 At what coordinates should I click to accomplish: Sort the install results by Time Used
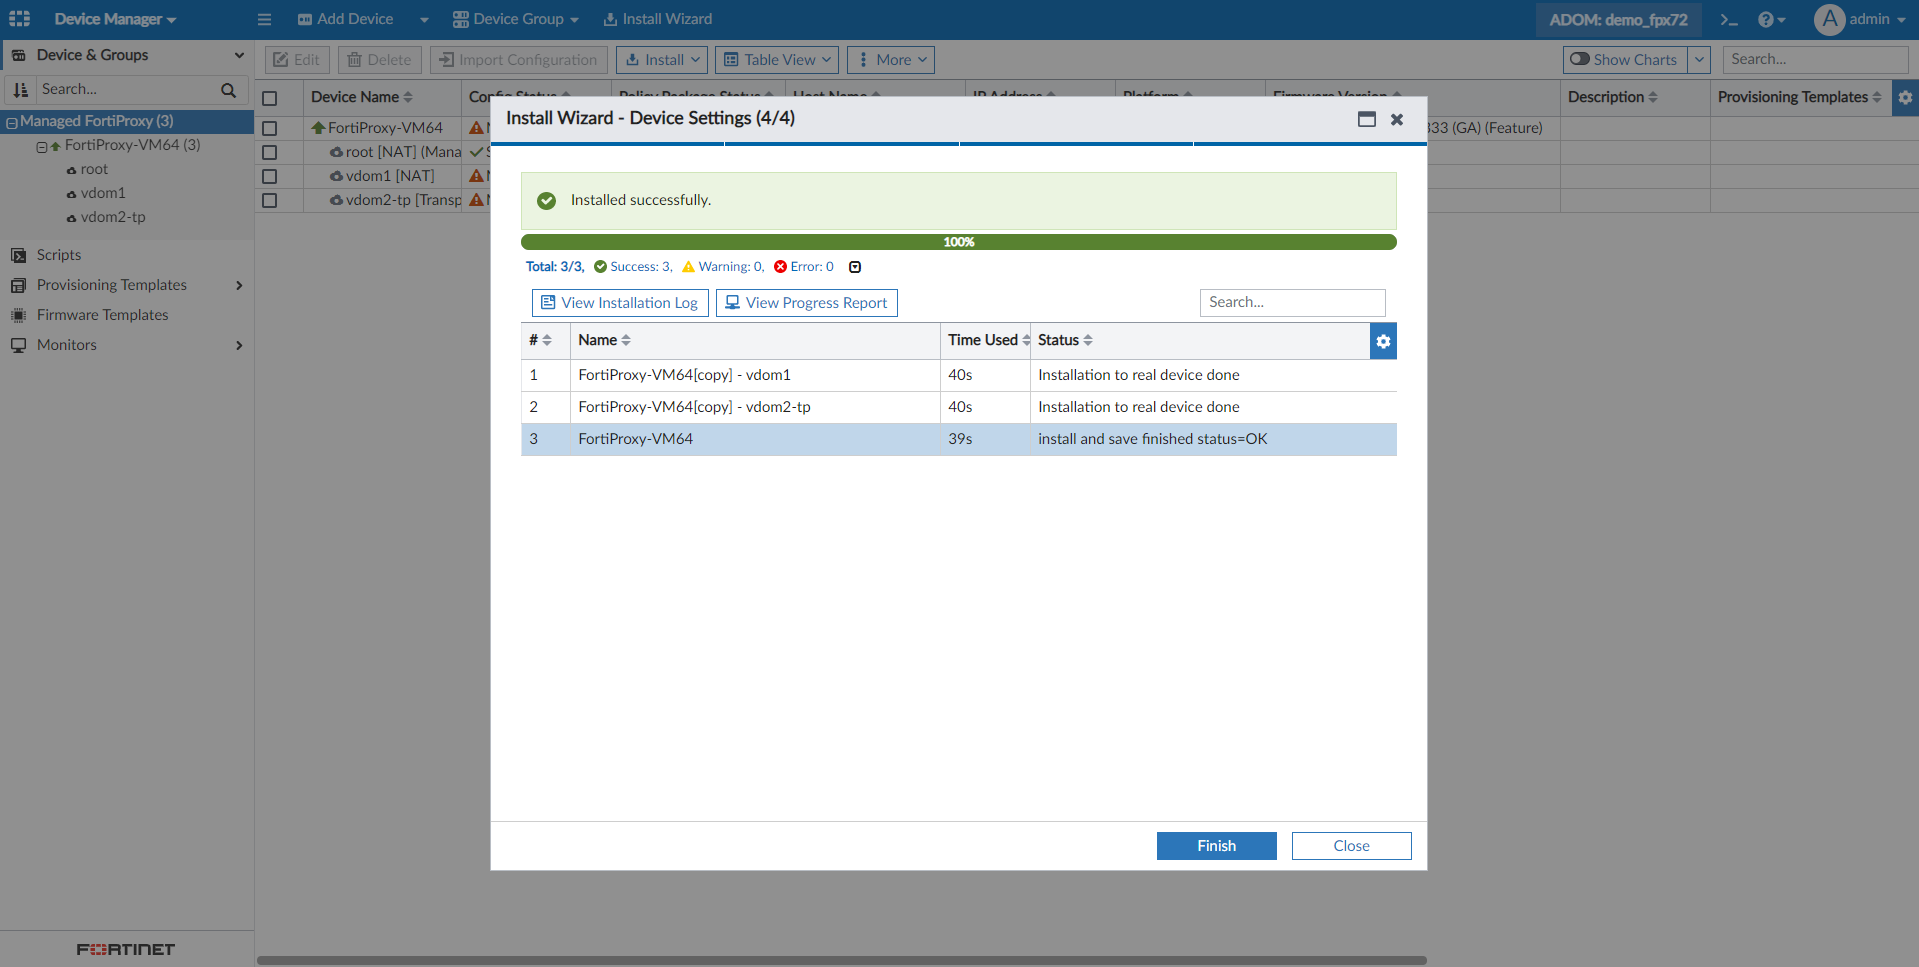coord(1026,340)
